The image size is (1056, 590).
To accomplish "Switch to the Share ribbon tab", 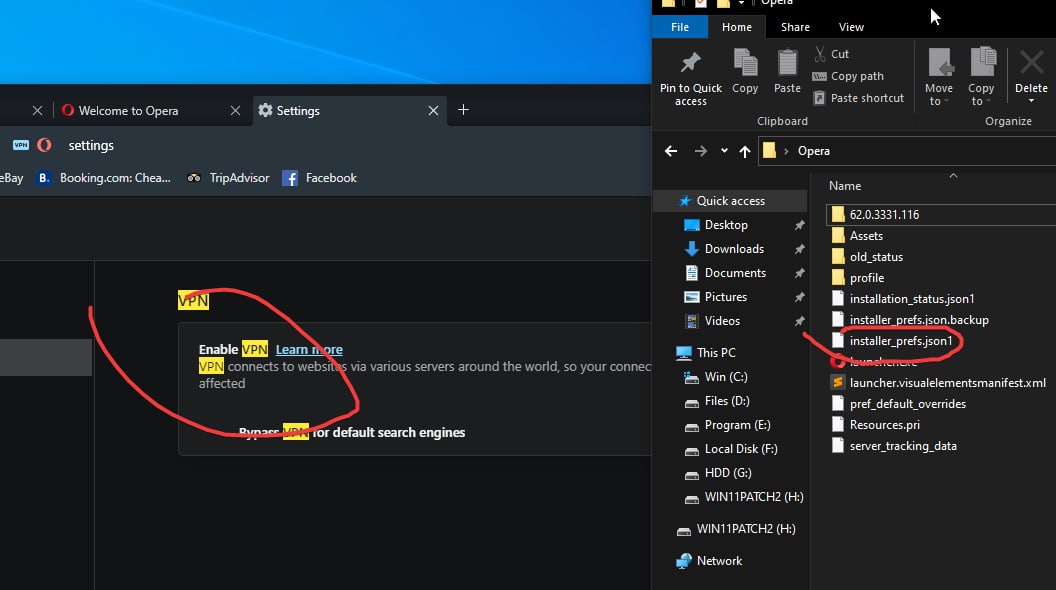I will [x=795, y=27].
